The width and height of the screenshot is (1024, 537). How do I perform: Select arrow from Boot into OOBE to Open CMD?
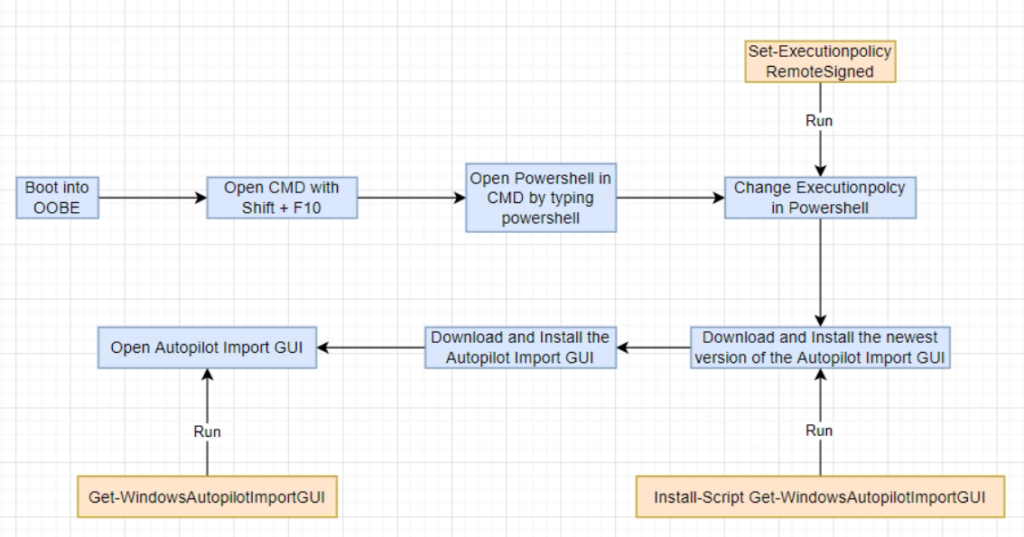click(x=153, y=197)
